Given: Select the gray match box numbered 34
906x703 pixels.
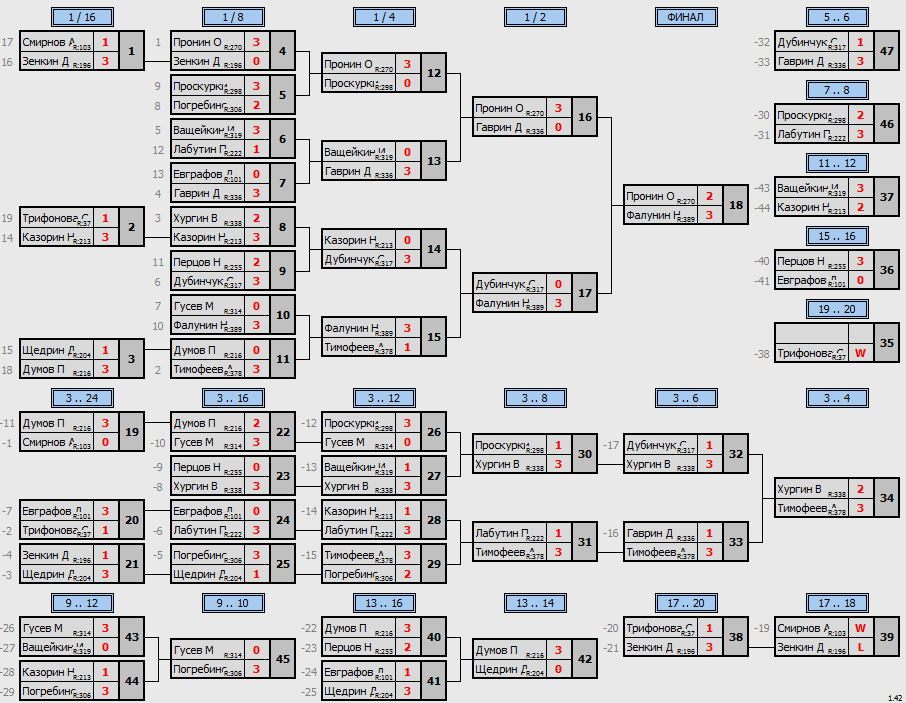Looking at the screenshot, I should click(887, 498).
